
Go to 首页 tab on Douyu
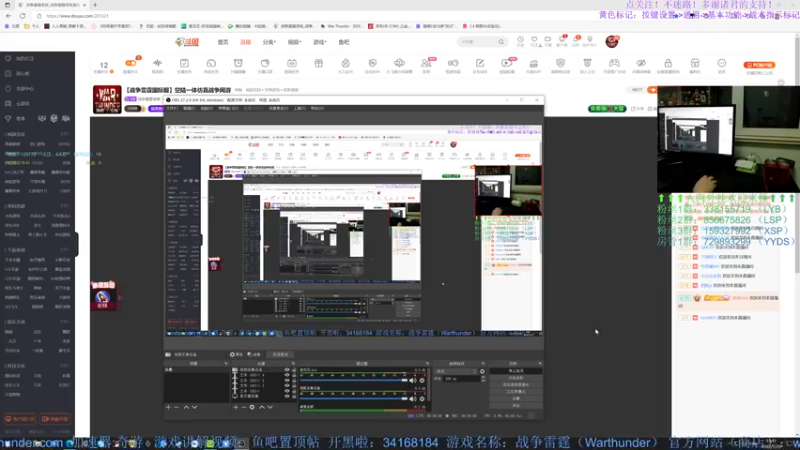[223, 42]
